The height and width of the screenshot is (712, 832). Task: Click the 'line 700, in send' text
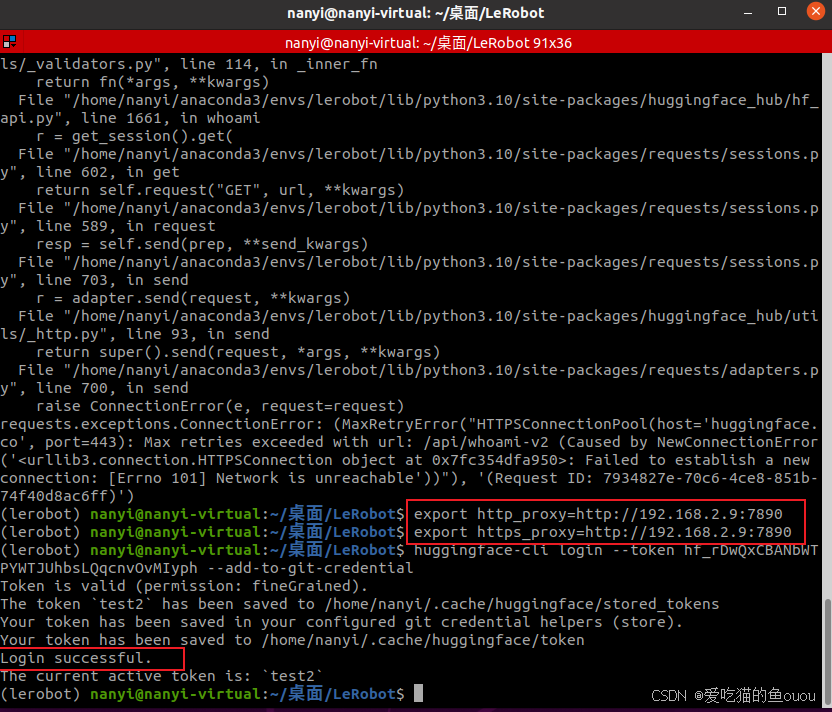(x=112, y=388)
